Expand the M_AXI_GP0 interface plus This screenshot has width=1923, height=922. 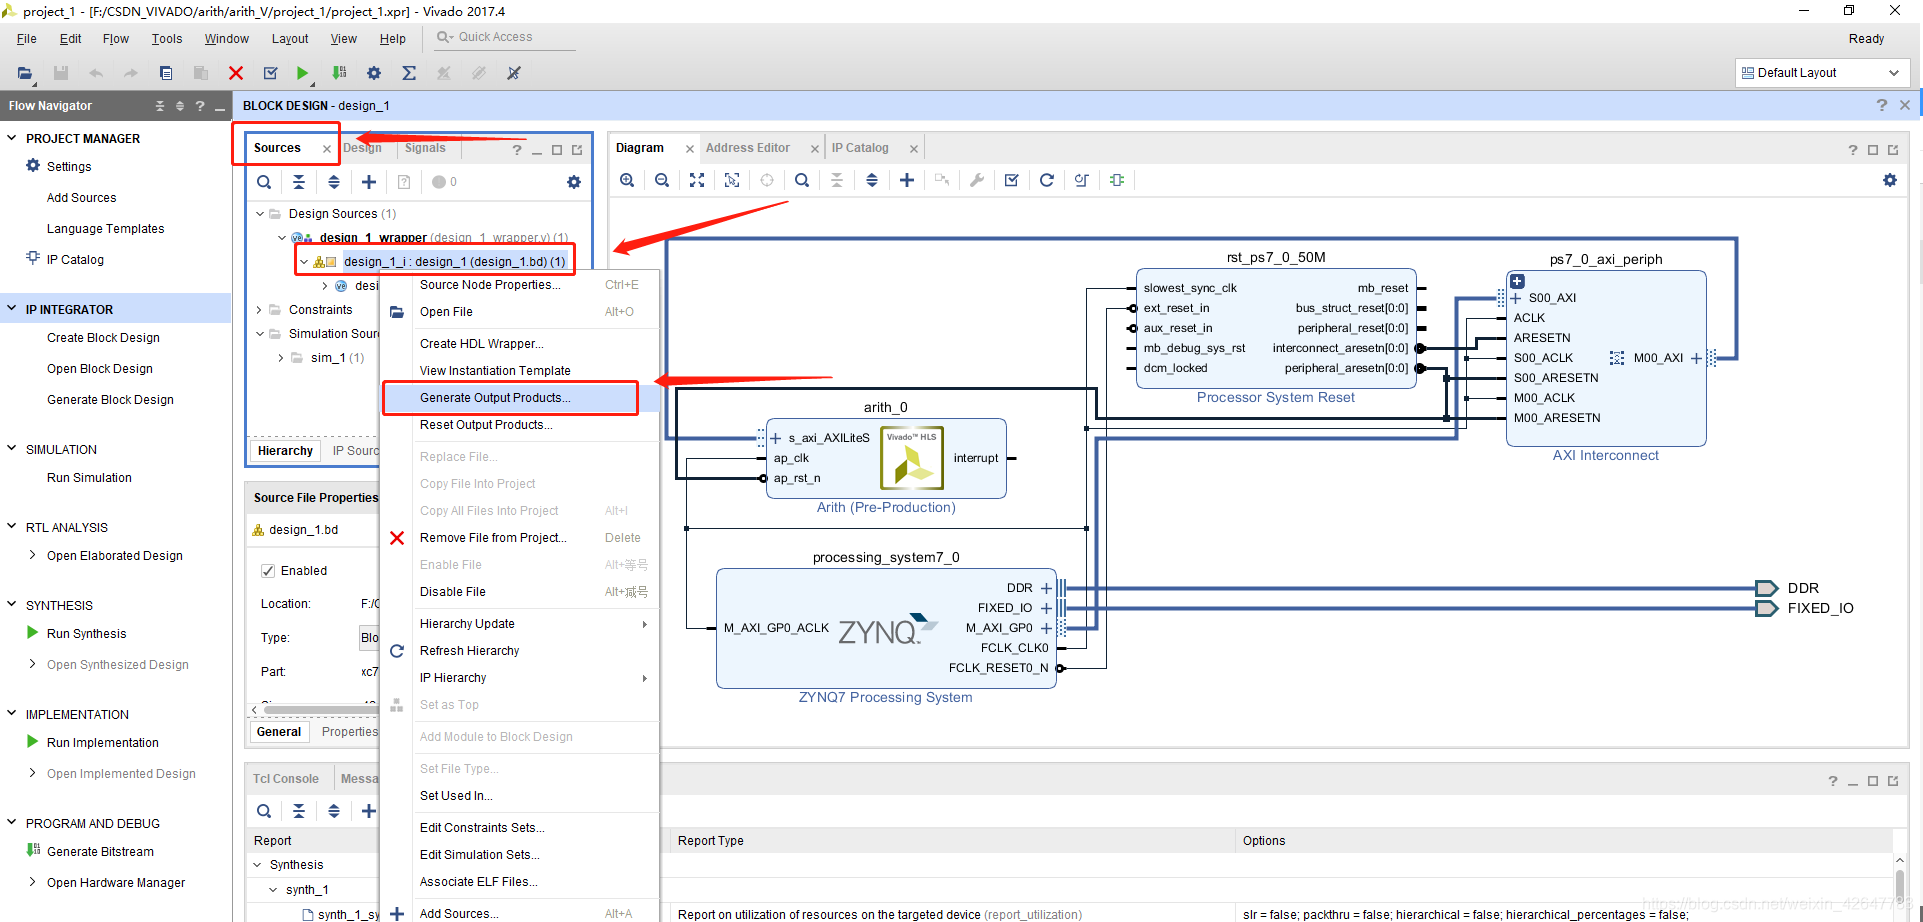[x=1046, y=628]
